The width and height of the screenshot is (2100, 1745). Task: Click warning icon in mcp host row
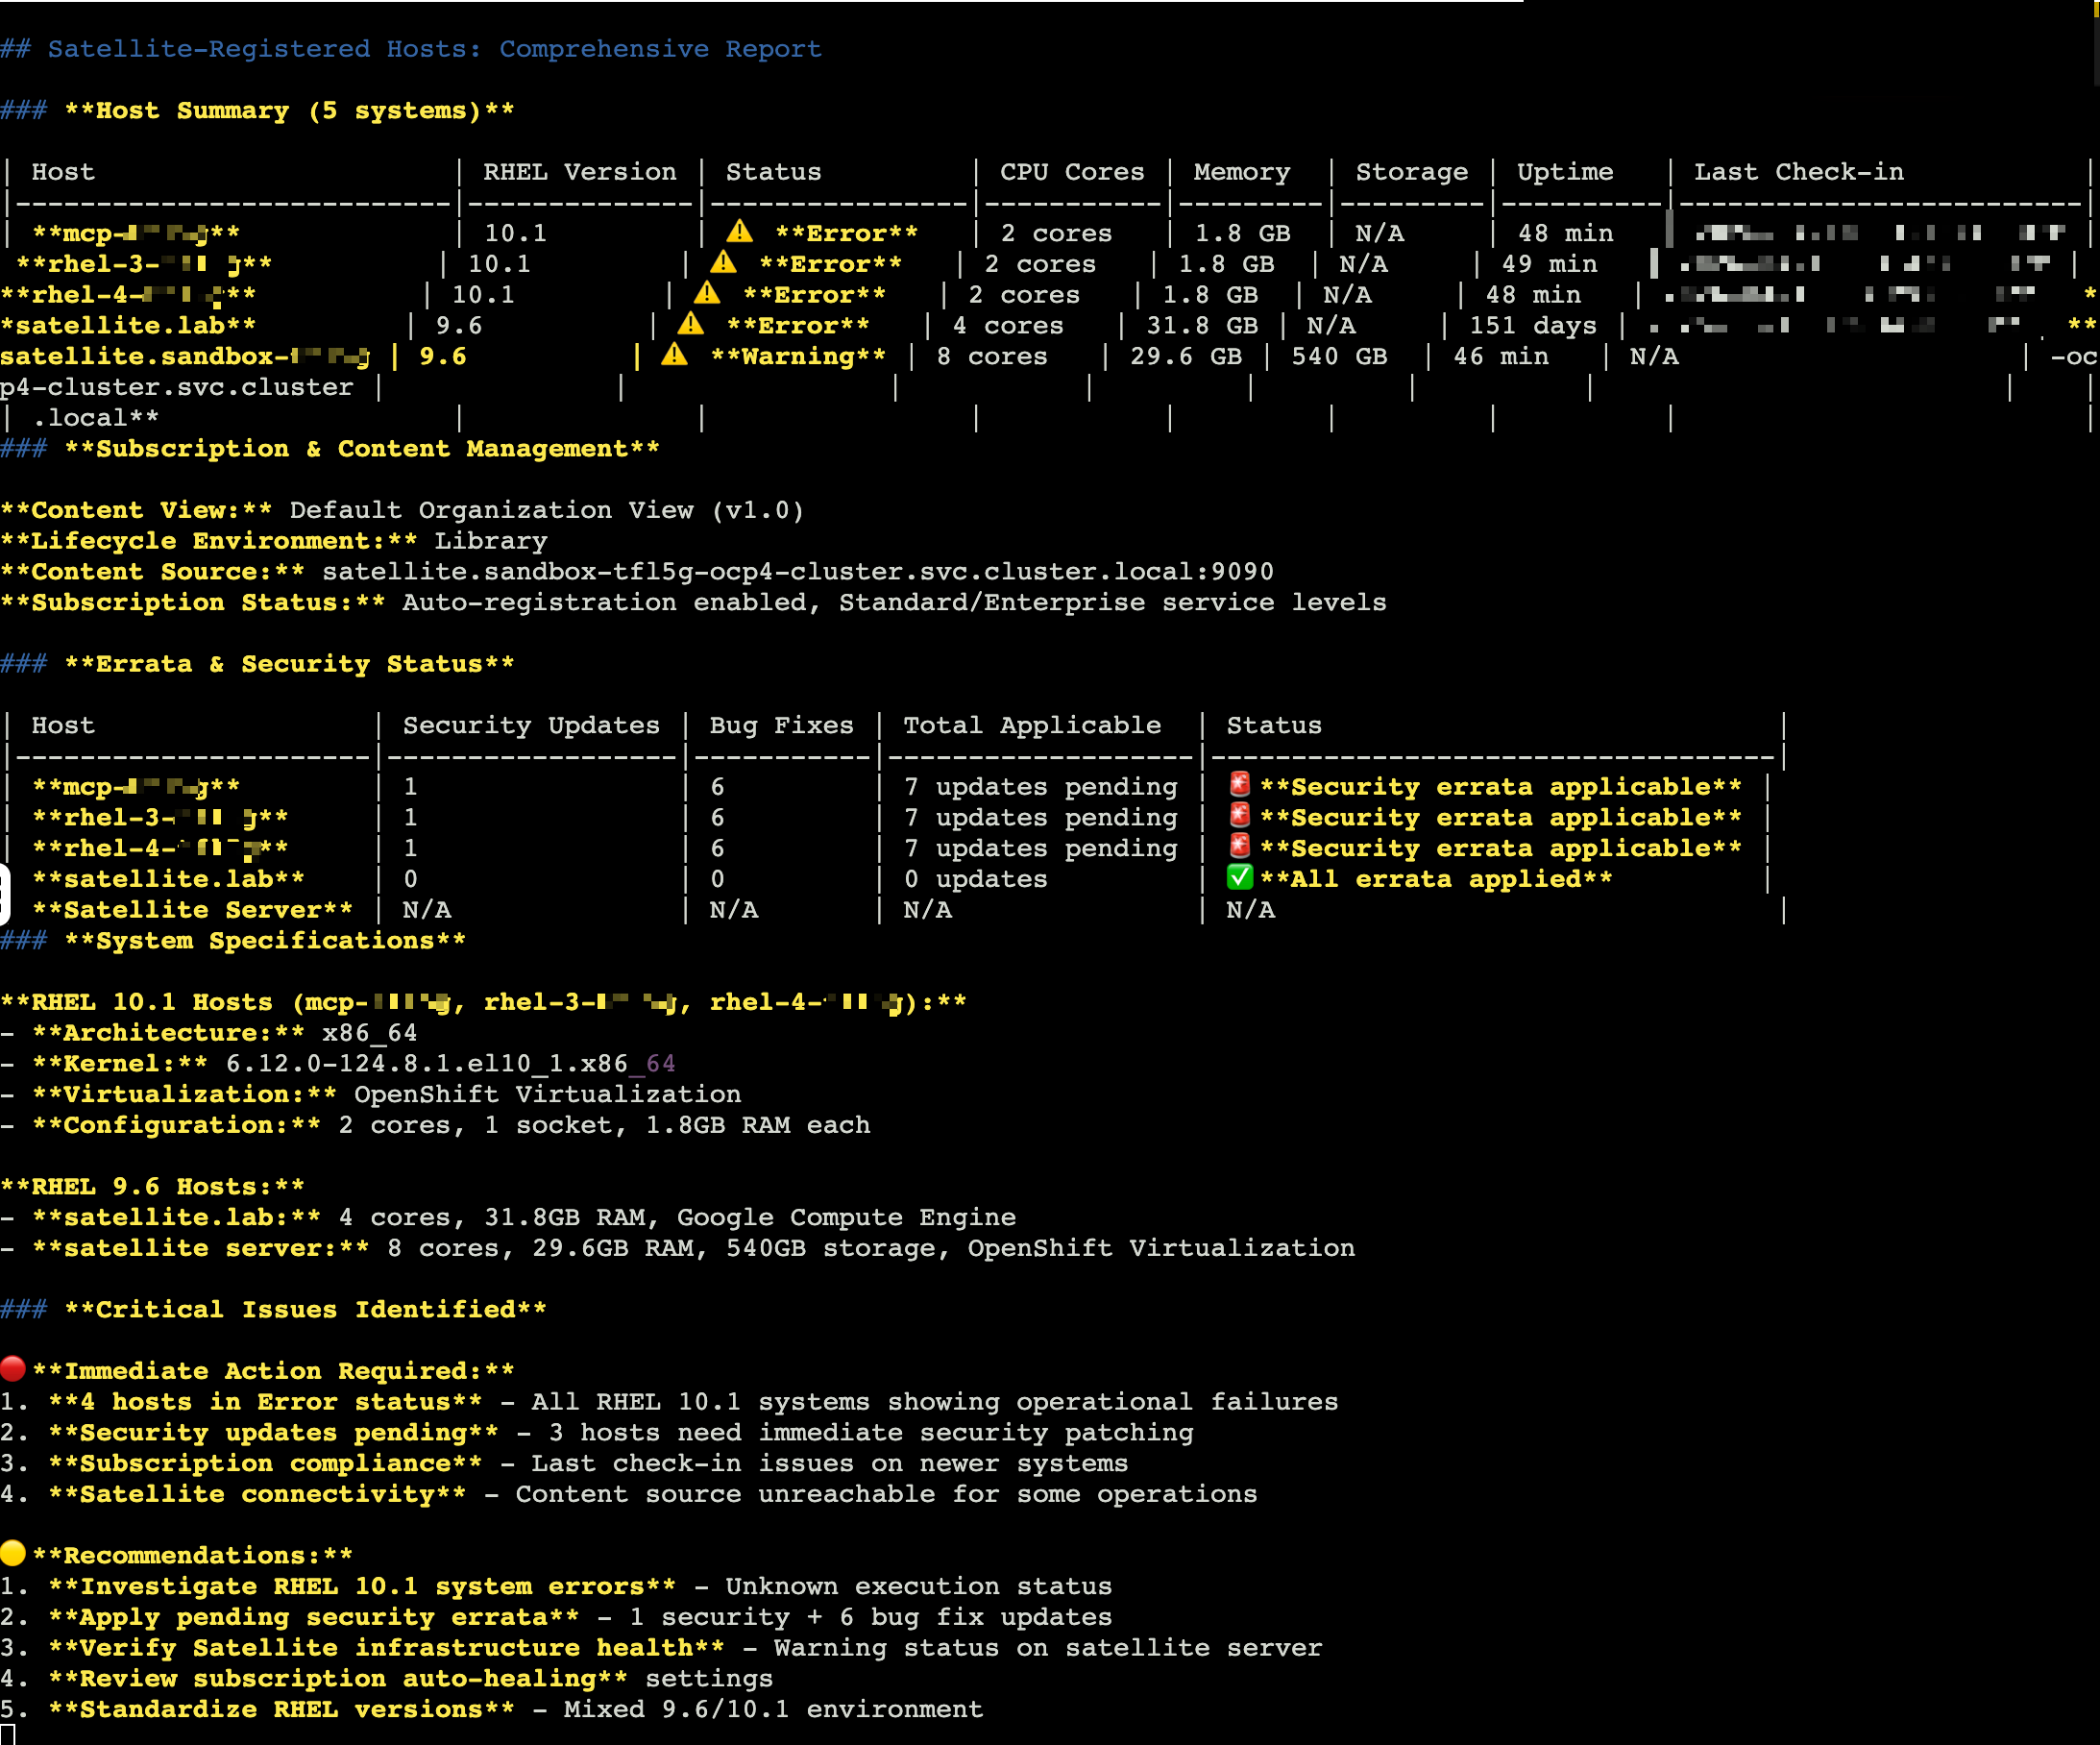coord(739,232)
